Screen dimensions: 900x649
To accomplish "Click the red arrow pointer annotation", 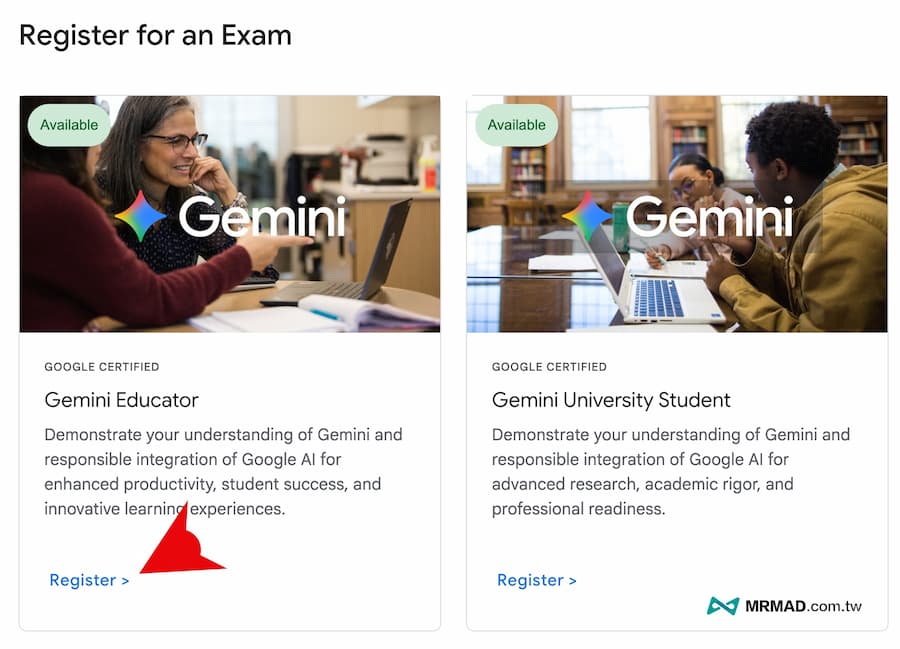I will [x=185, y=547].
